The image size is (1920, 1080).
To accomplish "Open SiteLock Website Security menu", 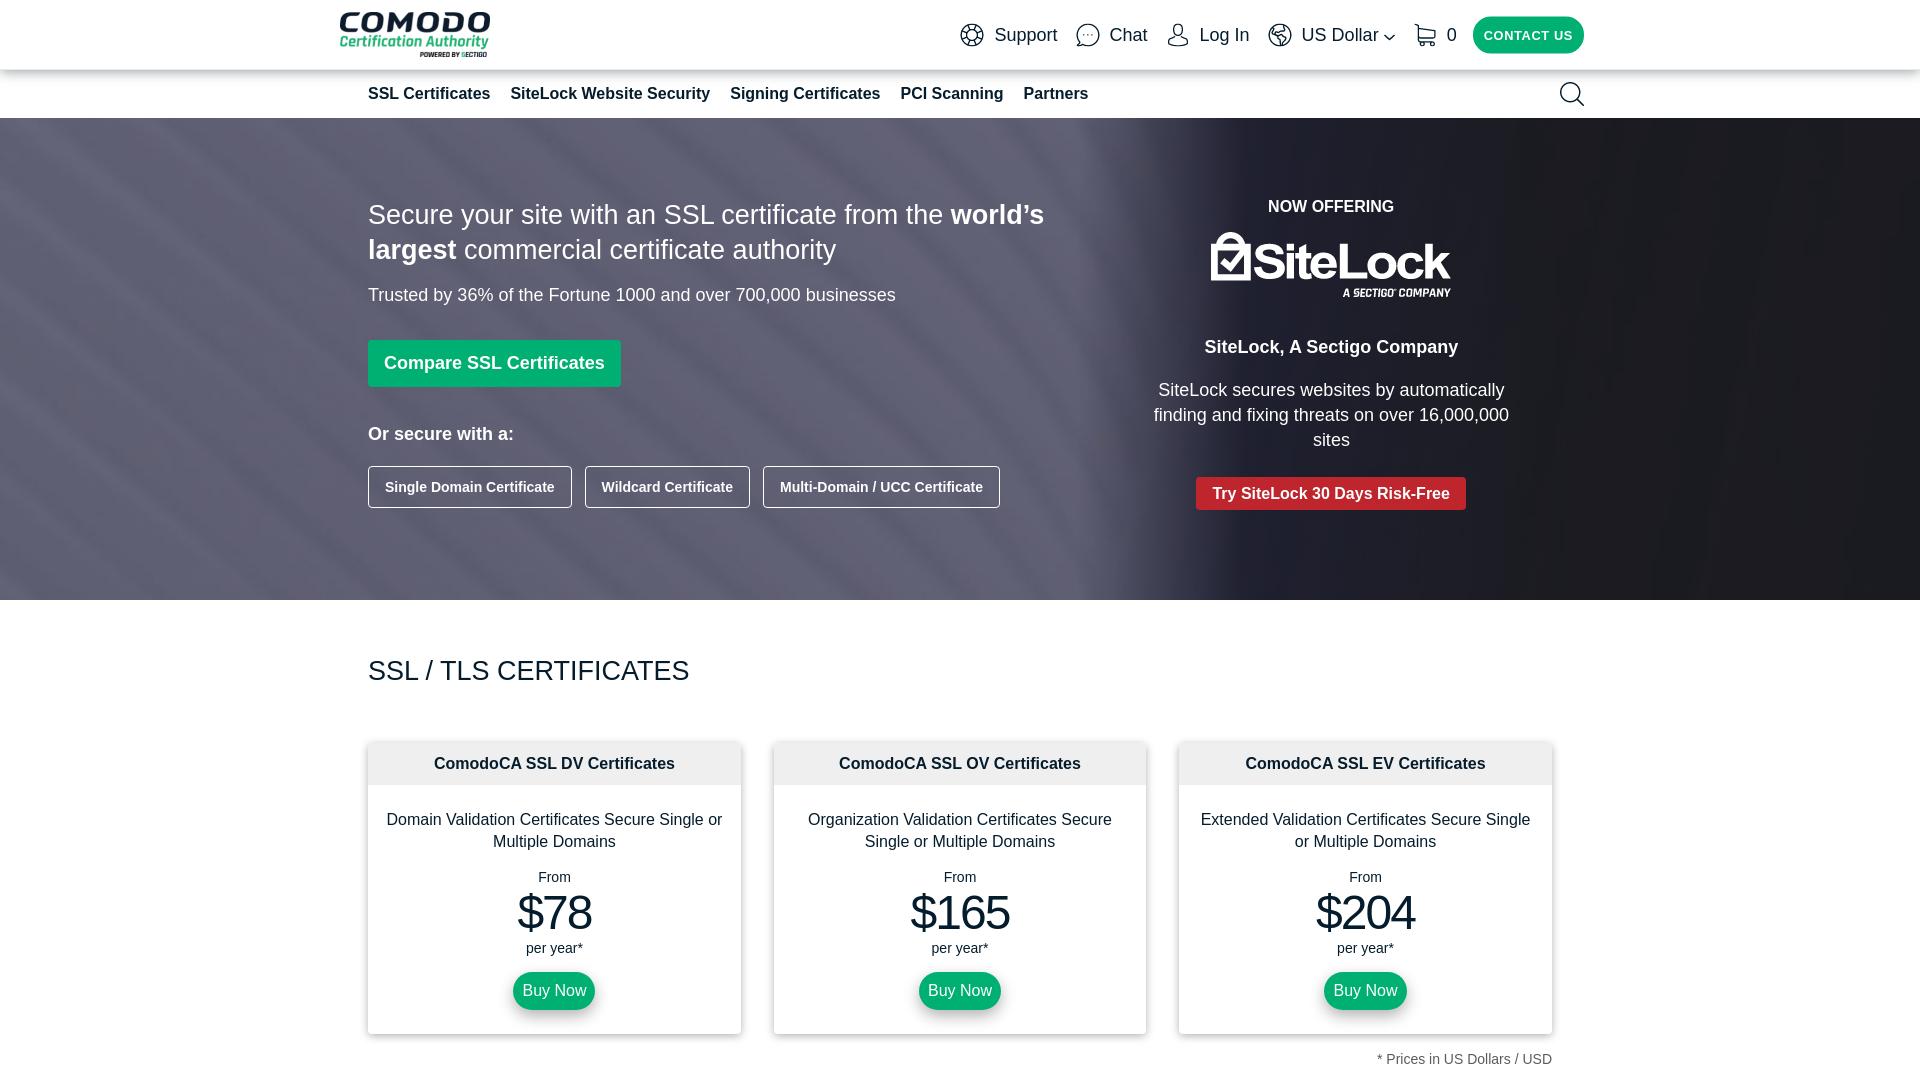I will (x=610, y=94).
